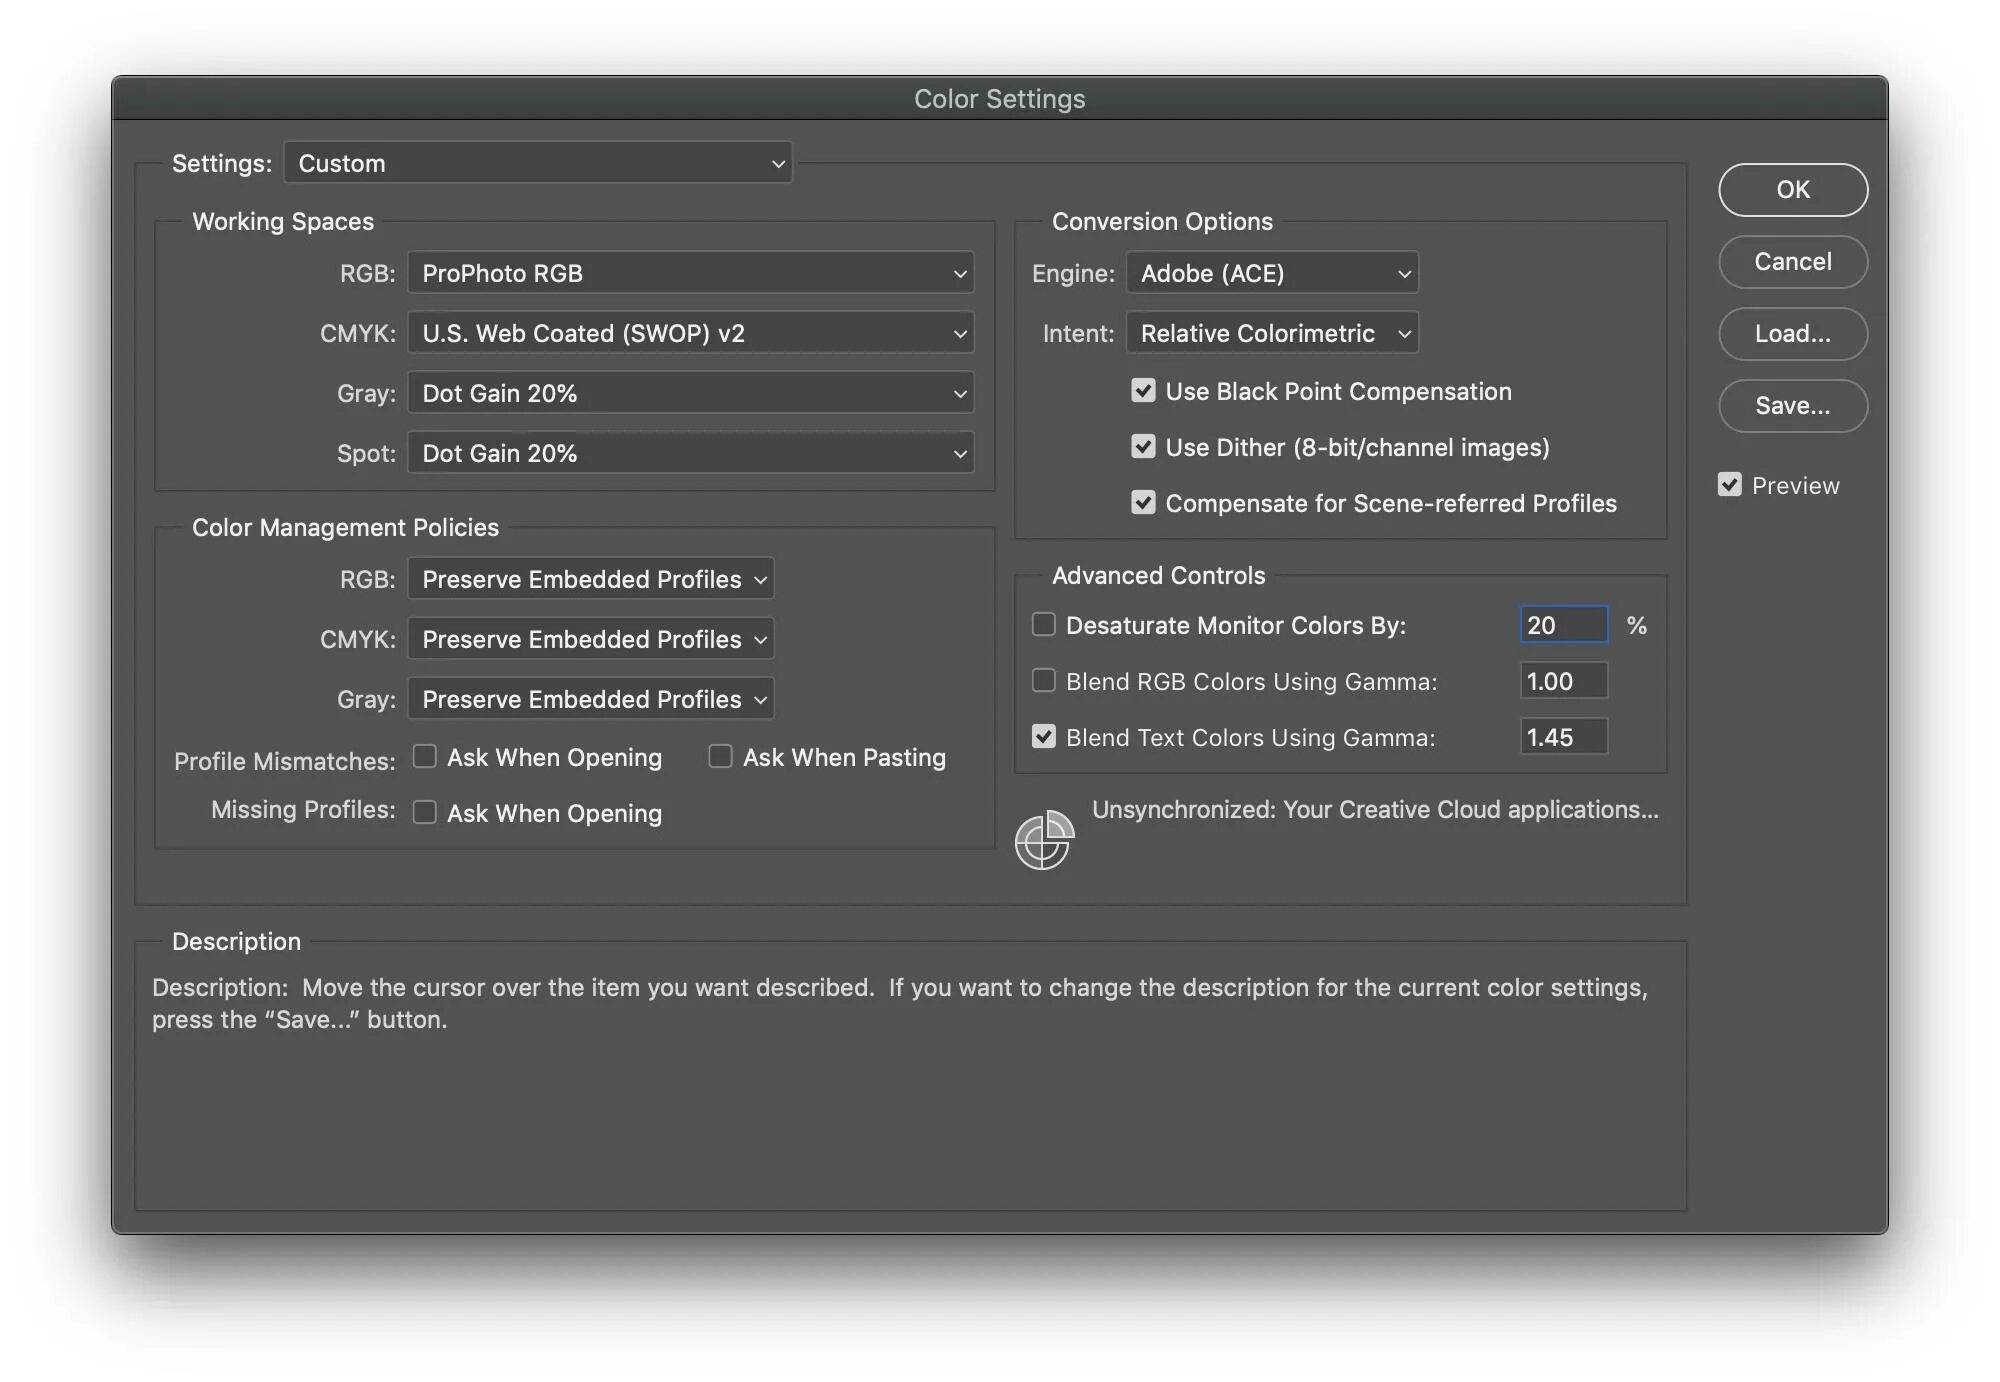Click the Save... button
Image resolution: width=2000 pixels, height=1382 pixels.
click(x=1792, y=406)
